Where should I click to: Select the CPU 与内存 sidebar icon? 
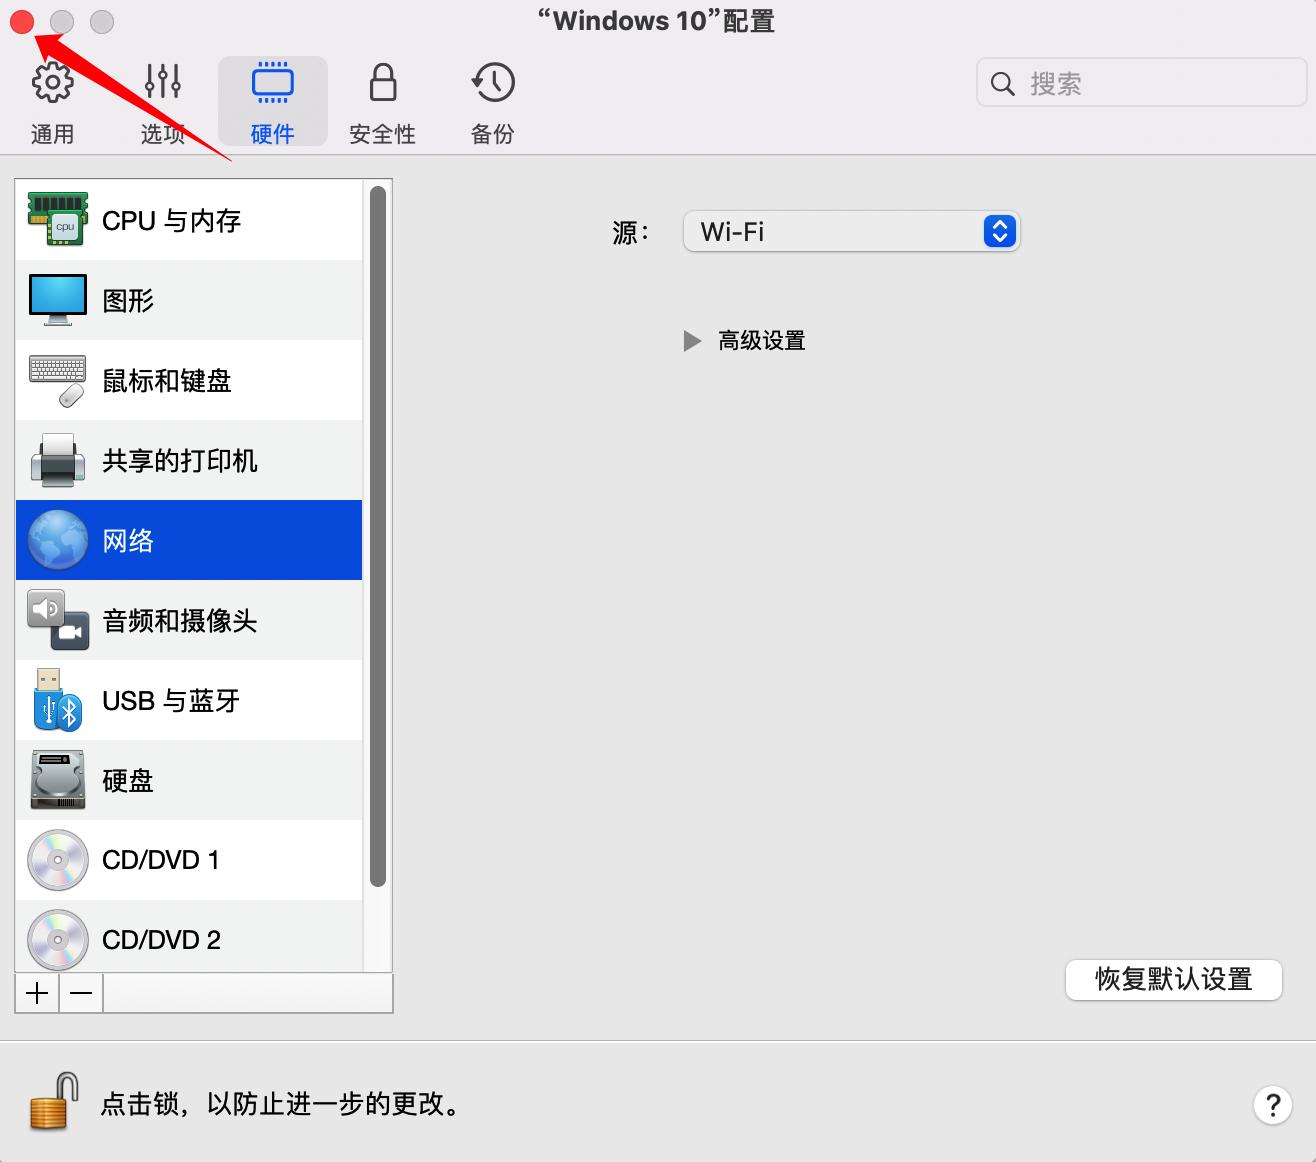[170, 220]
